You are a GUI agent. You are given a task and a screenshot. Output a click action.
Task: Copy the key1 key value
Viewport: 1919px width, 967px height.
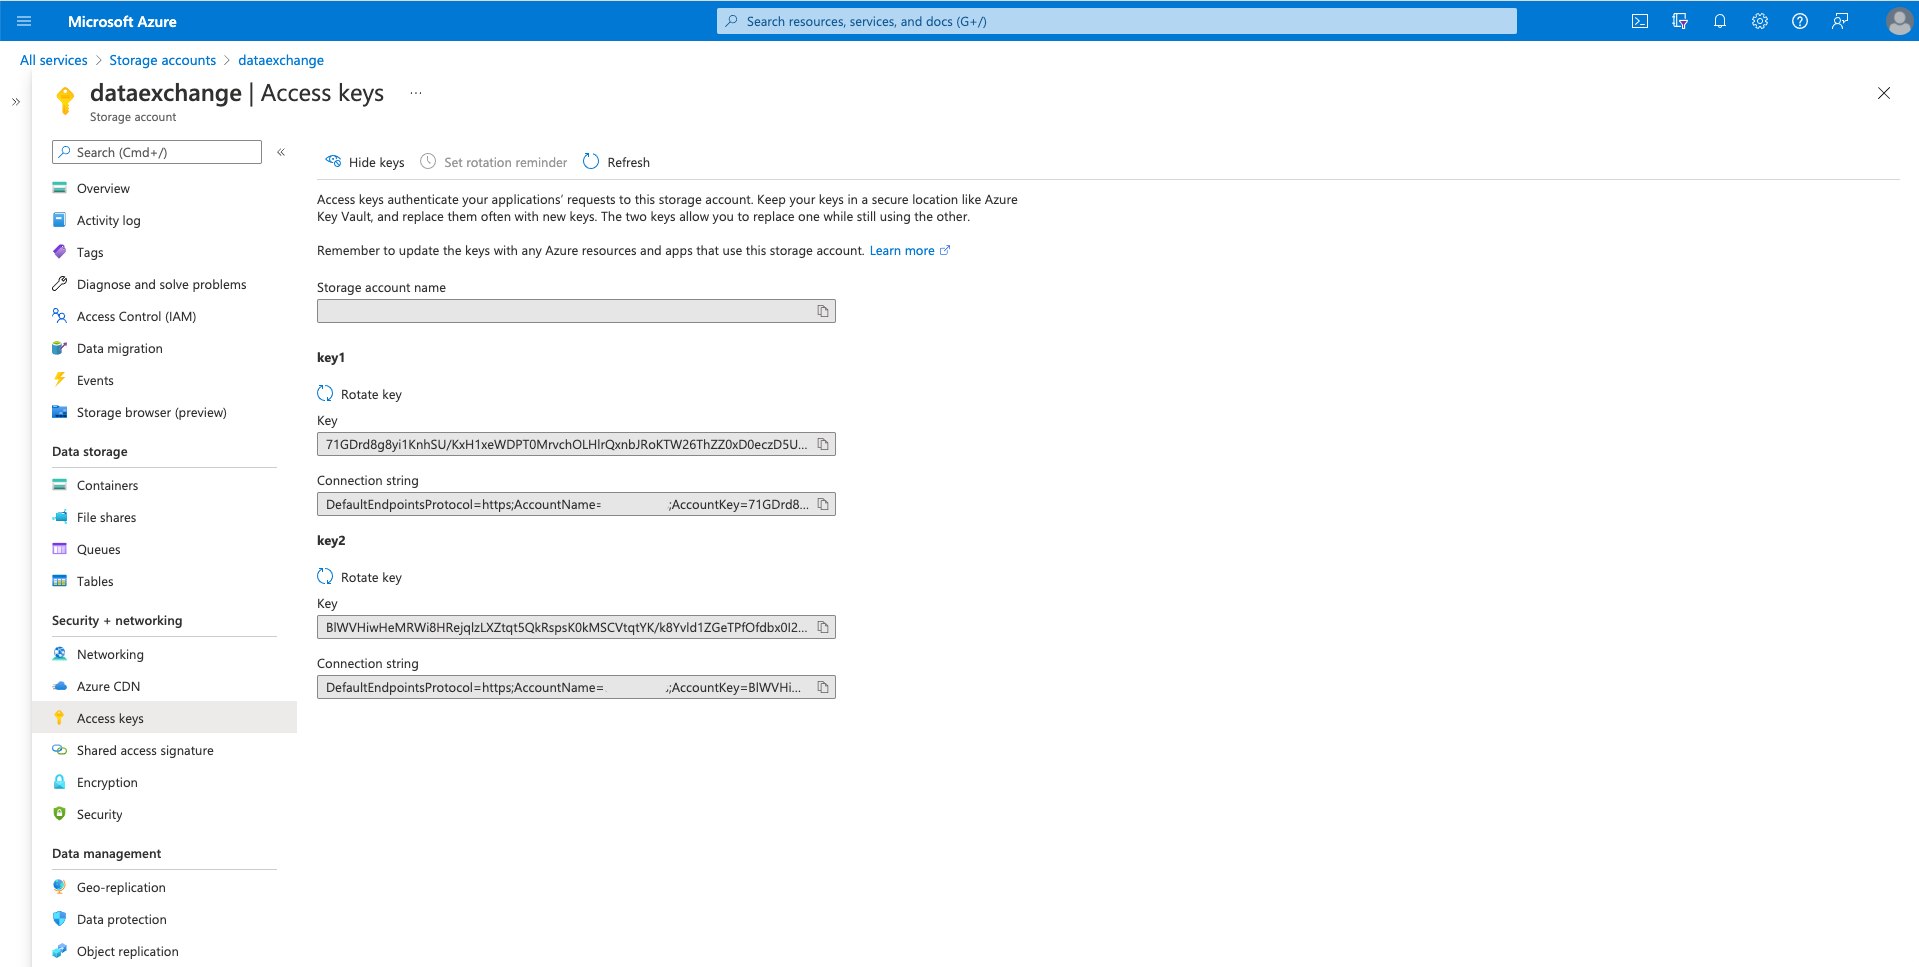pos(823,444)
